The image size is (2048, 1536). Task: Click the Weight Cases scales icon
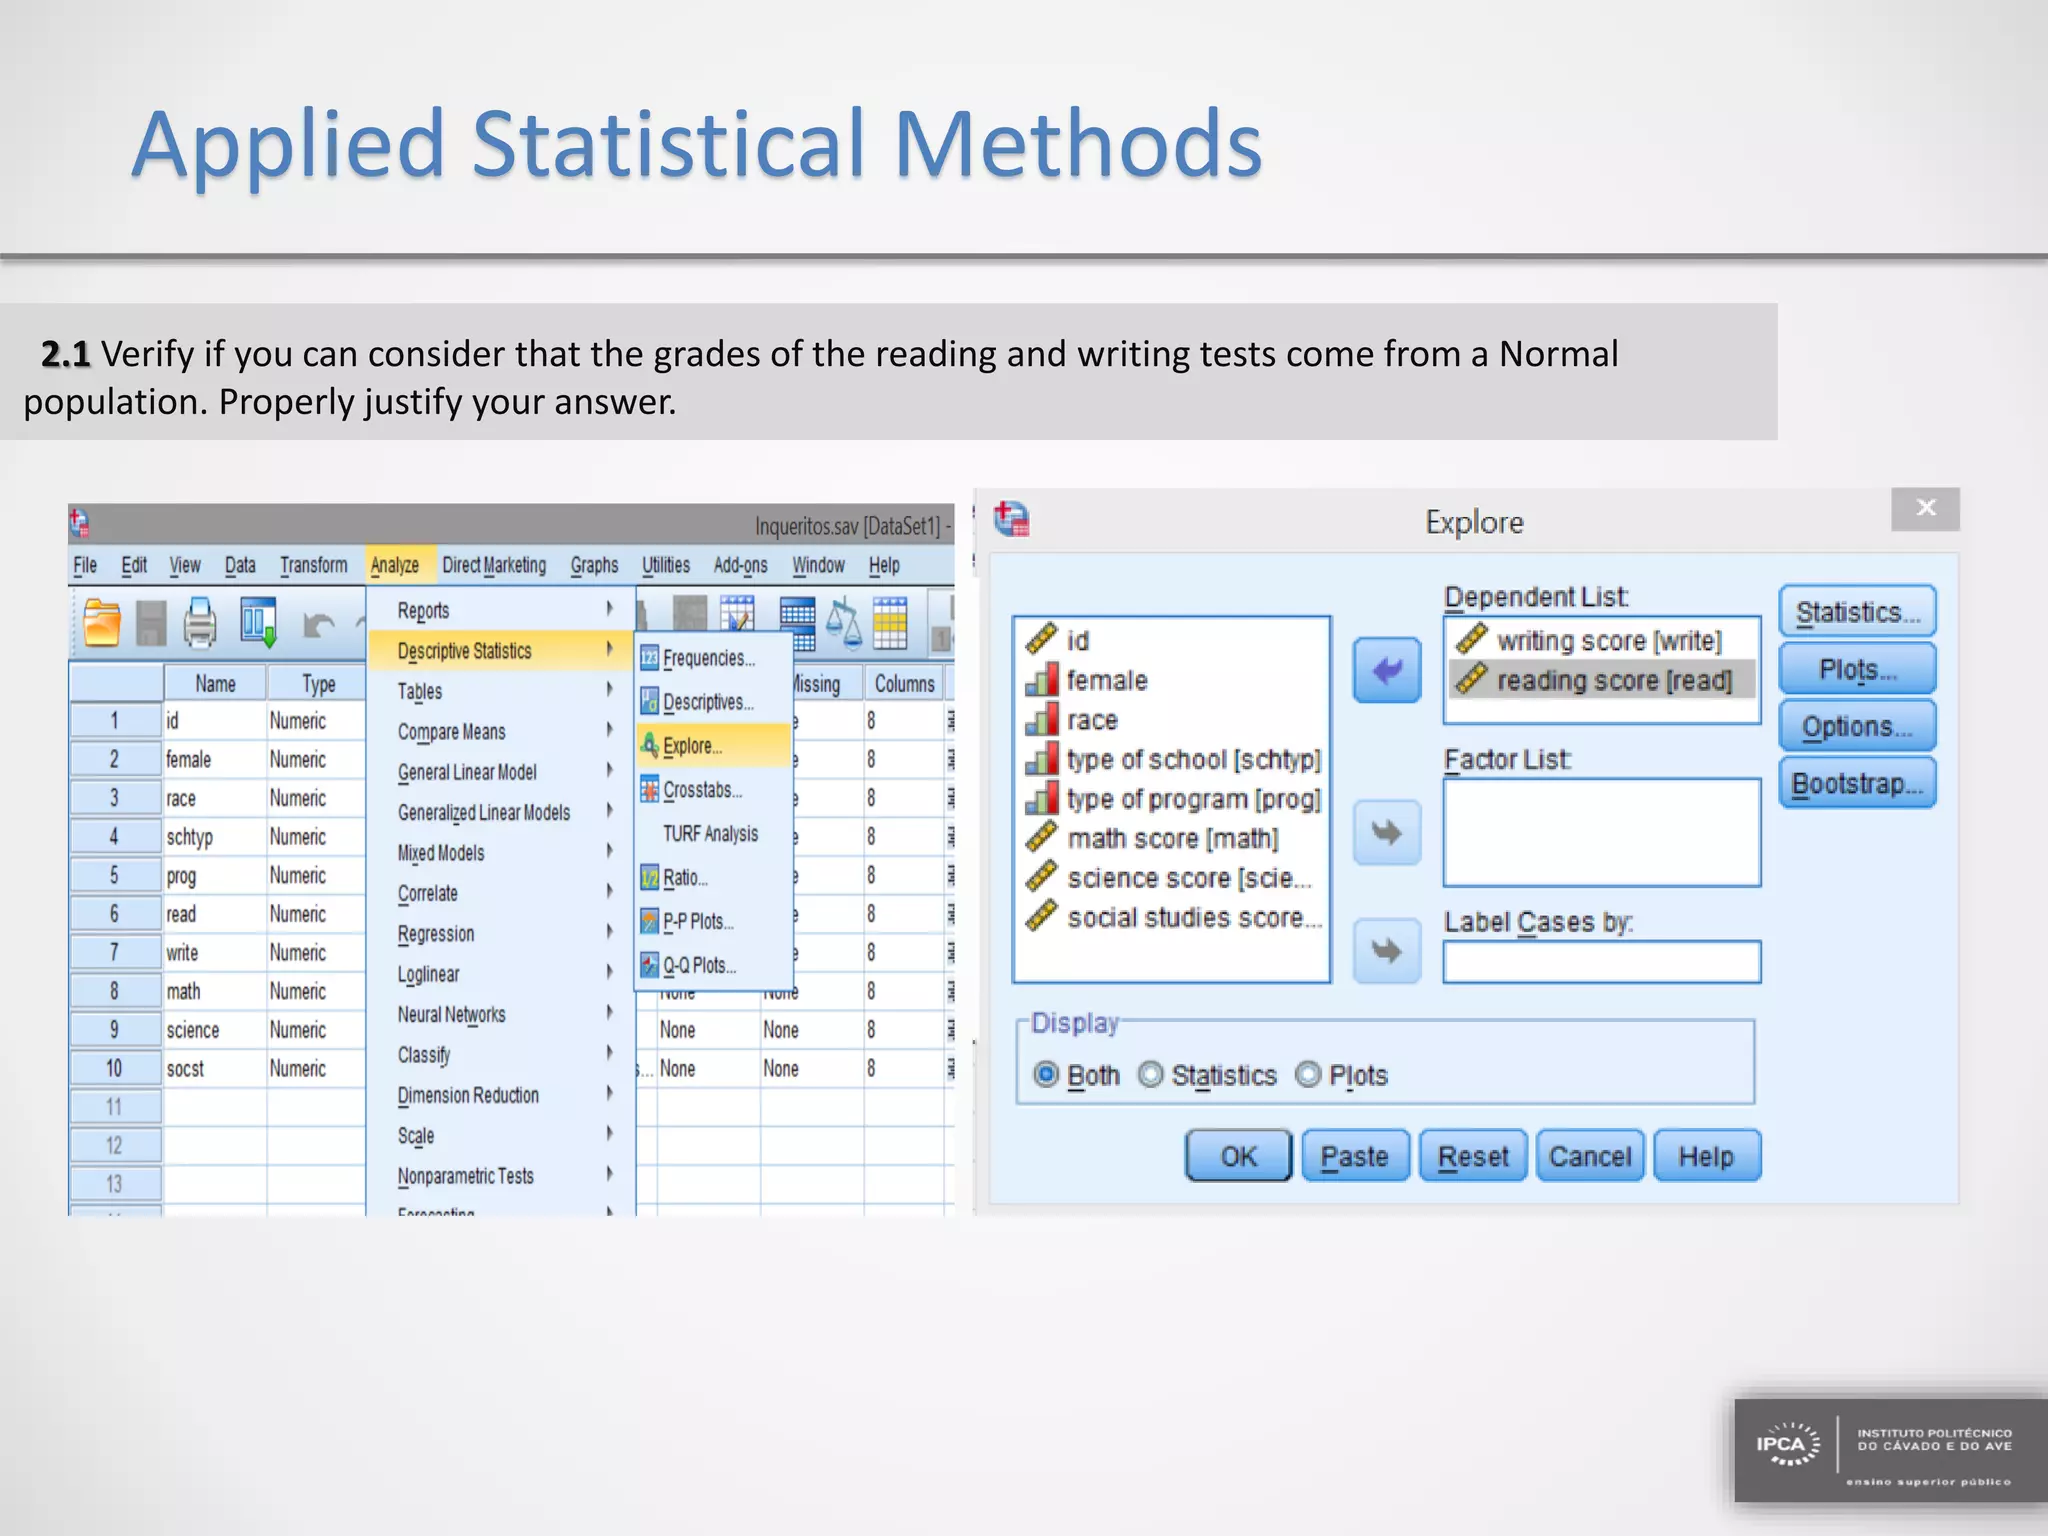[844, 622]
